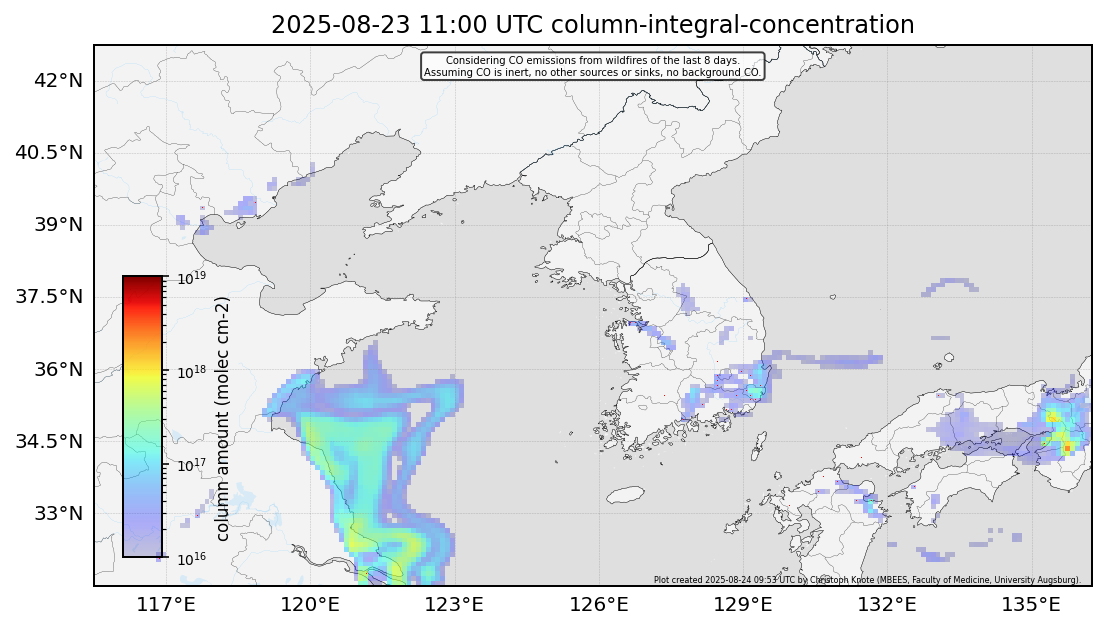Click the dark red top of the colorbar
1106x629 pixels.
[x=142, y=283]
